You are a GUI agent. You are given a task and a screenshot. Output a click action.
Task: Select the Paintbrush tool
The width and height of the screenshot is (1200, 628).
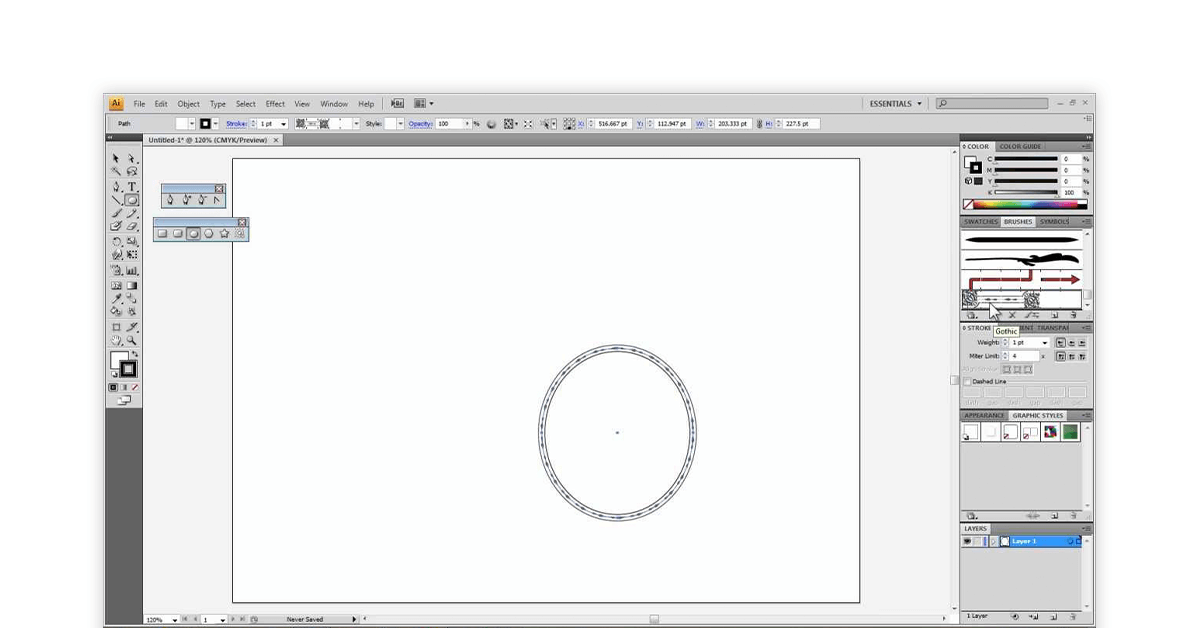115,213
